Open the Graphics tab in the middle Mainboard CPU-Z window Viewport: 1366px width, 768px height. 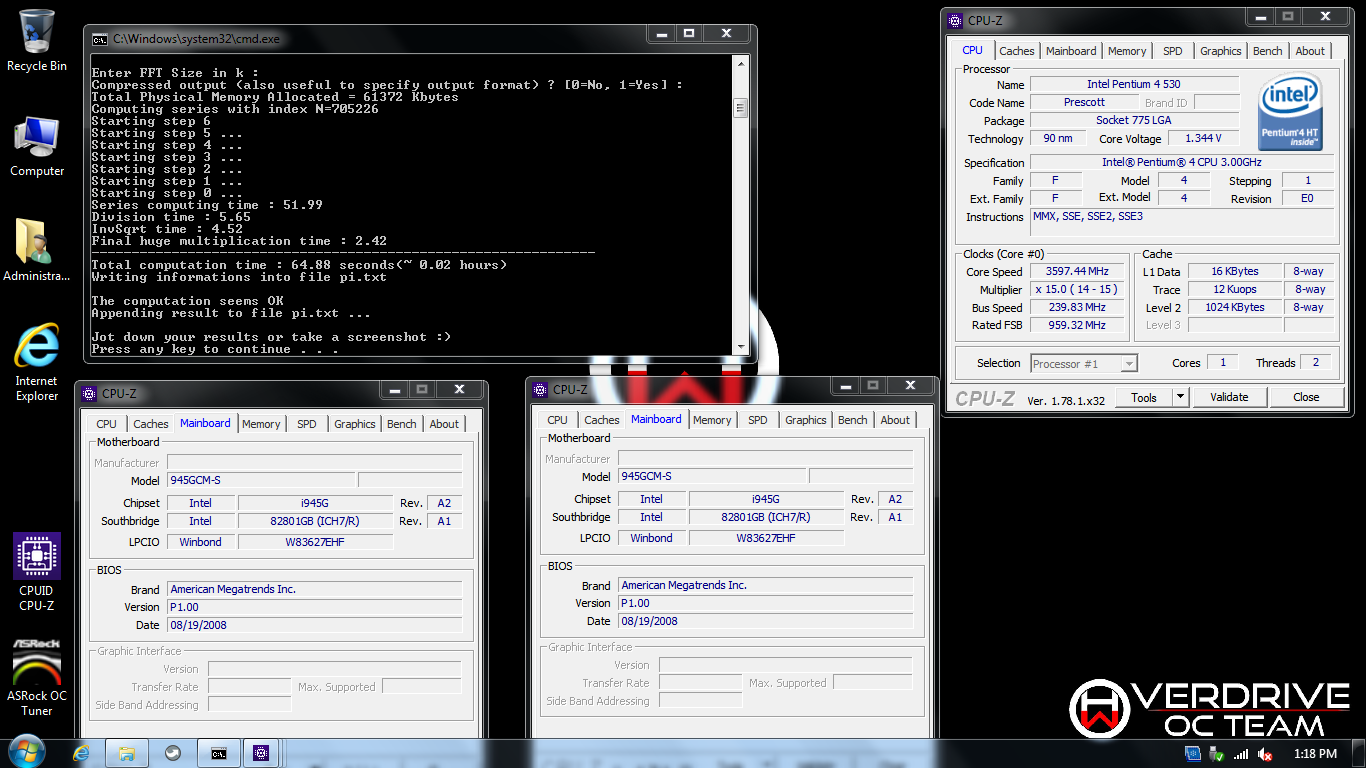pos(806,420)
